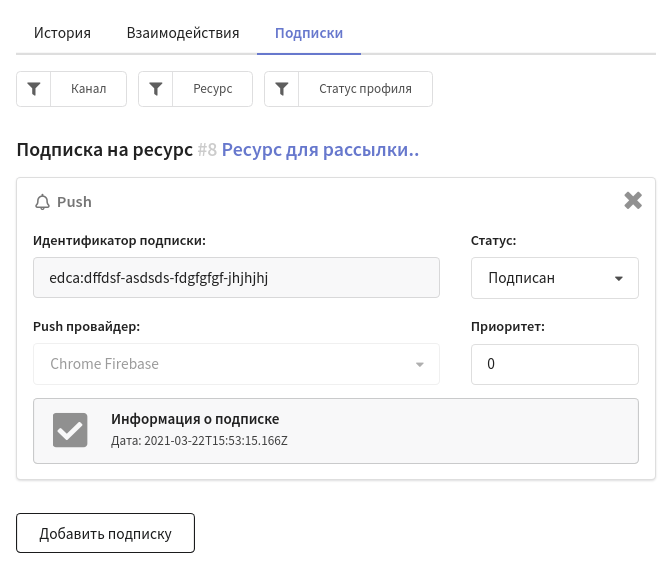The width and height of the screenshot is (669, 563).
Task: Click the funnel icon beside Ресурс
Action: (156, 89)
